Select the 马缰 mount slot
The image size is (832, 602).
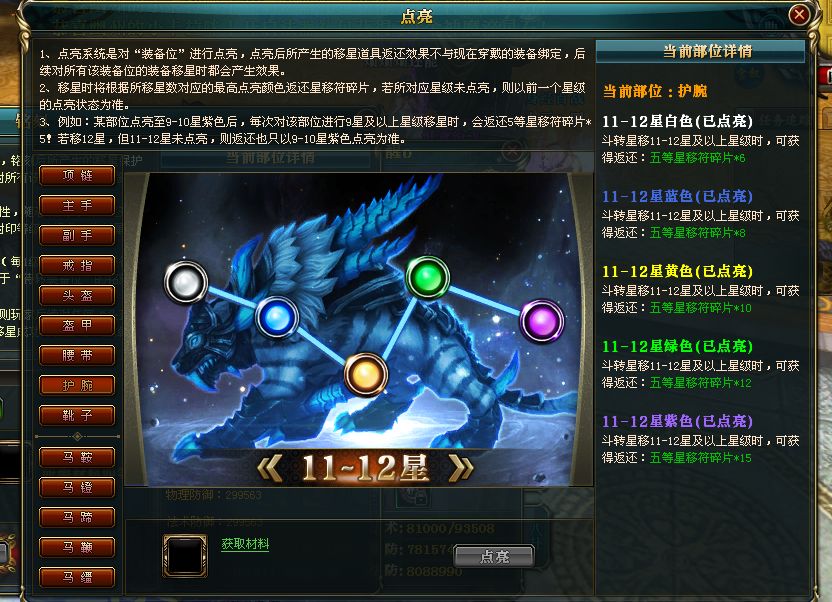click(77, 577)
